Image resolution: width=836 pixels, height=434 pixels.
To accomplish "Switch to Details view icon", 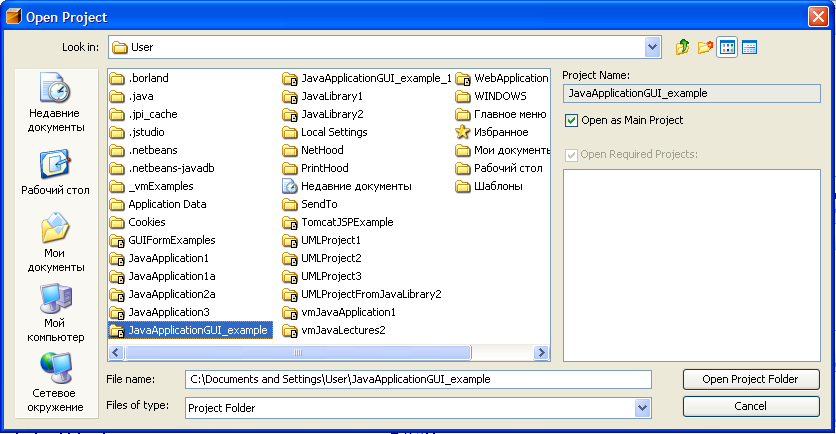I will tap(750, 47).
